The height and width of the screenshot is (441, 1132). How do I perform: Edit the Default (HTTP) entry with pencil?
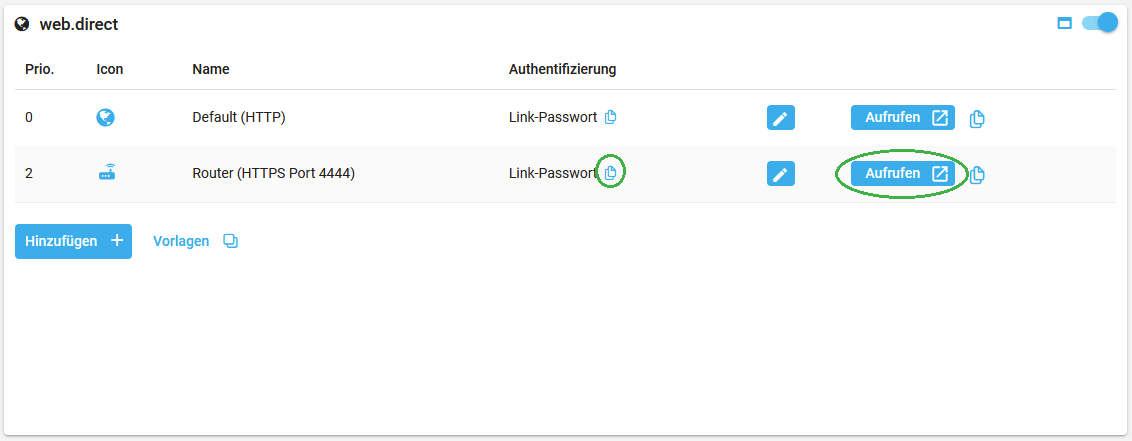[x=780, y=118]
